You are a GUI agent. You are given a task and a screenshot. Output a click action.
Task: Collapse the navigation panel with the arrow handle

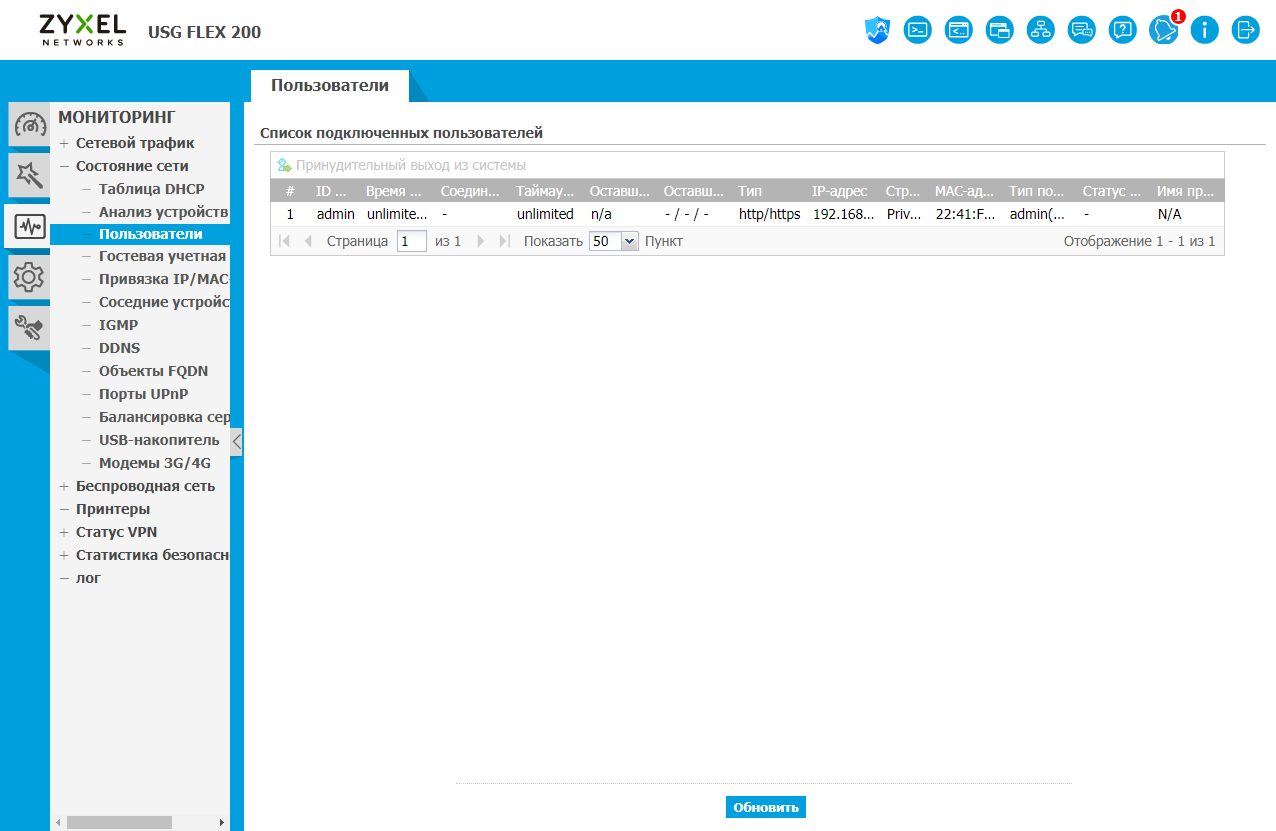point(237,441)
